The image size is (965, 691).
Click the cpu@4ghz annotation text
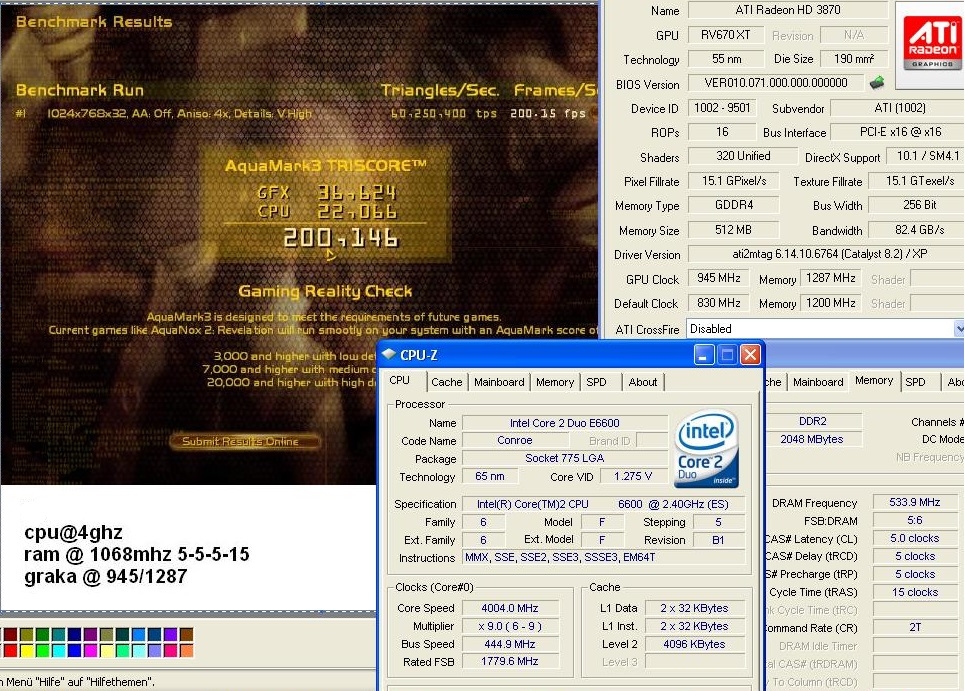pos(73,532)
